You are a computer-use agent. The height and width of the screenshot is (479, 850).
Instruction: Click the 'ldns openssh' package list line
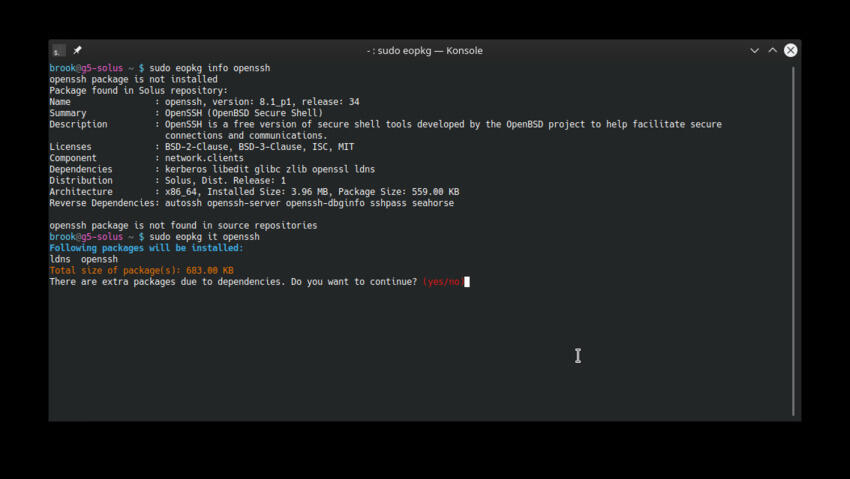pos(83,259)
